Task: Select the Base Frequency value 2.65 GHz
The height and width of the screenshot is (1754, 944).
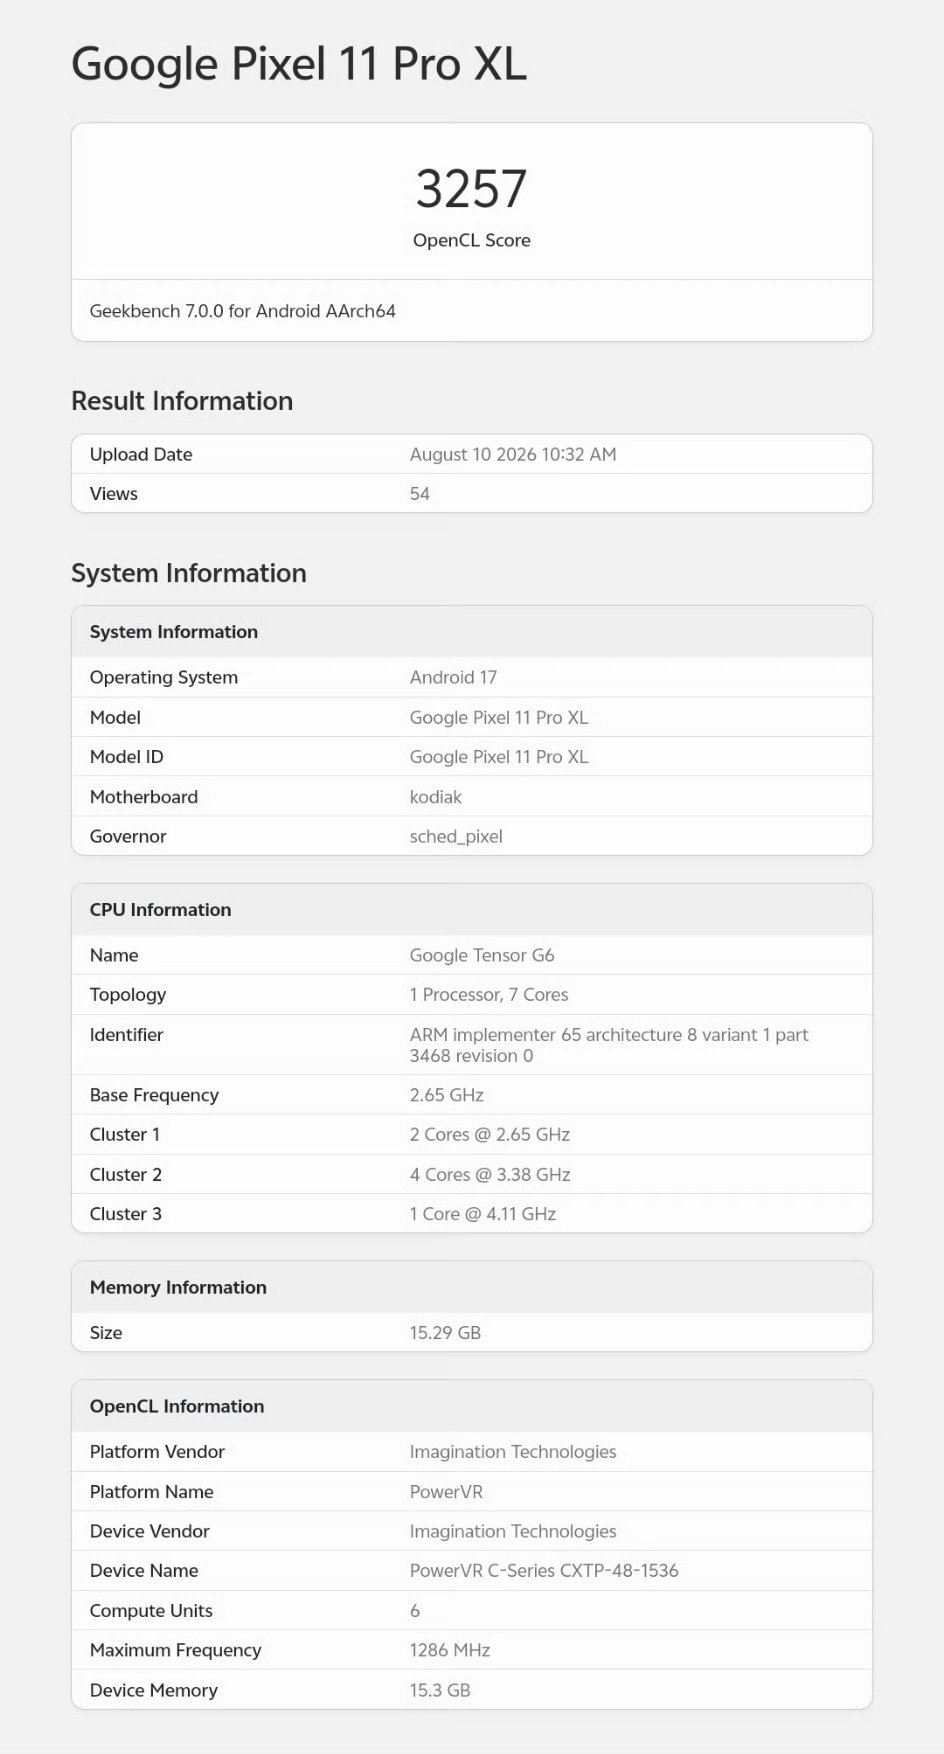Action: 447,1095
